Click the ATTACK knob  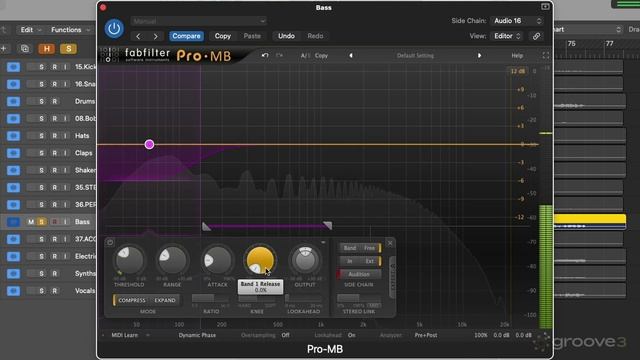[x=217, y=260]
